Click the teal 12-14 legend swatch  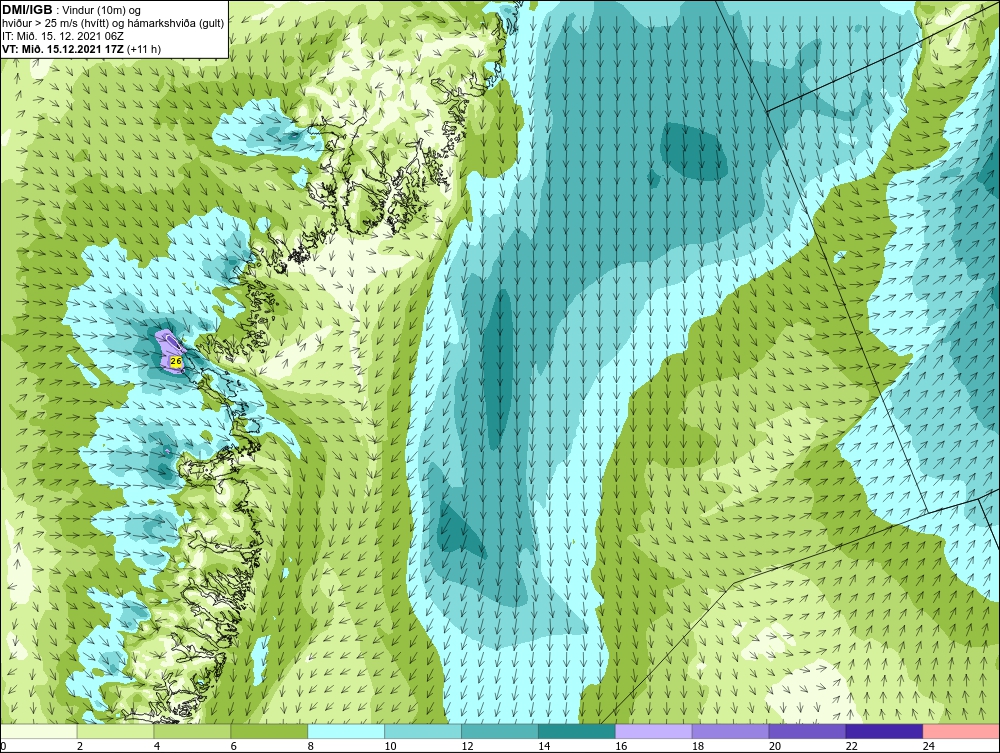coord(499,731)
